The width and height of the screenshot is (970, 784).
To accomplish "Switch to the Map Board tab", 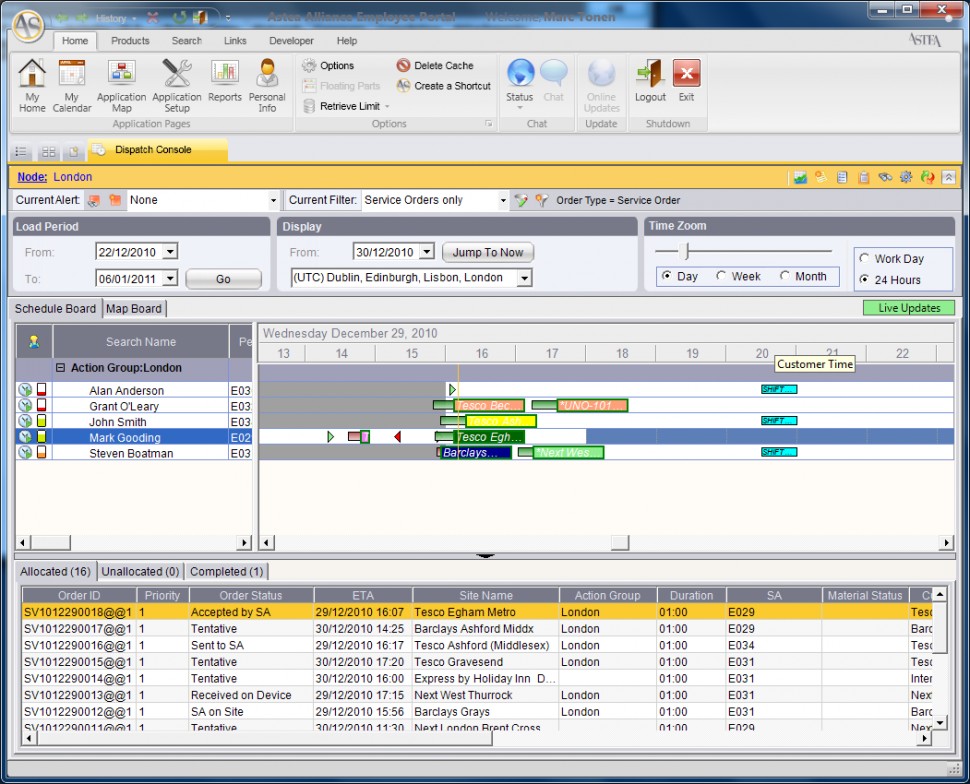I will pyautogui.click(x=134, y=308).
